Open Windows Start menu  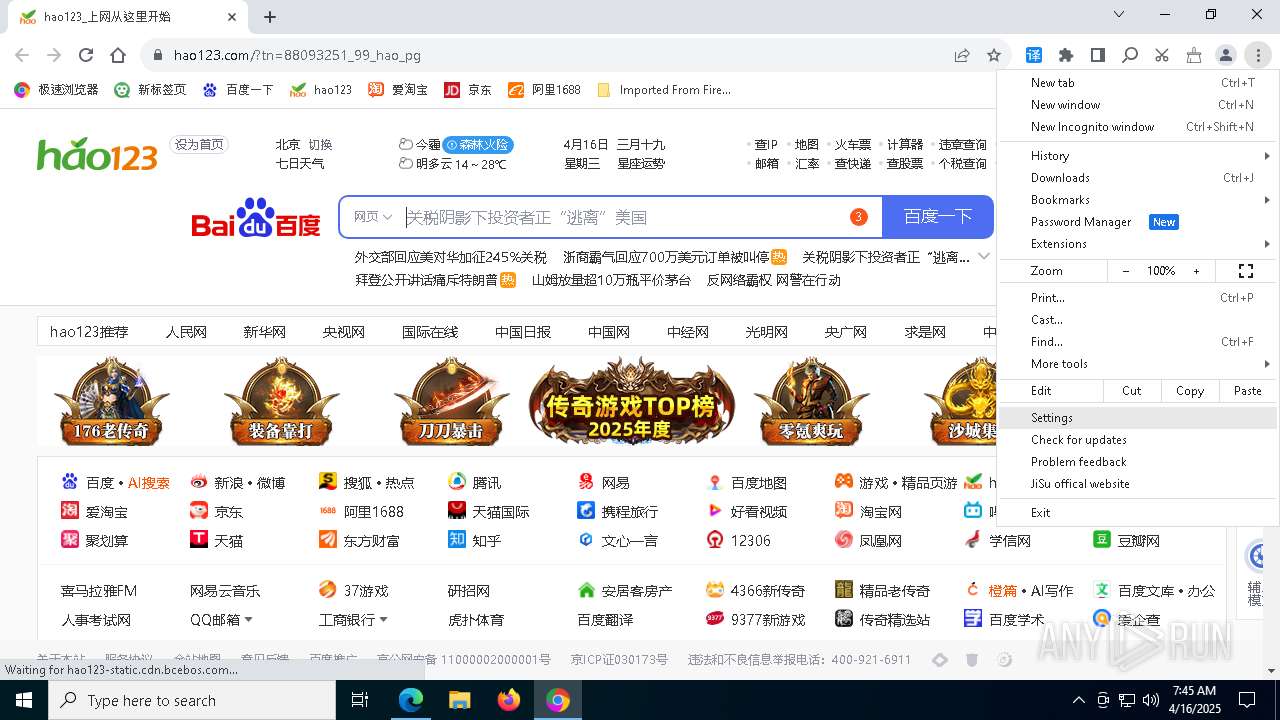click(24, 700)
